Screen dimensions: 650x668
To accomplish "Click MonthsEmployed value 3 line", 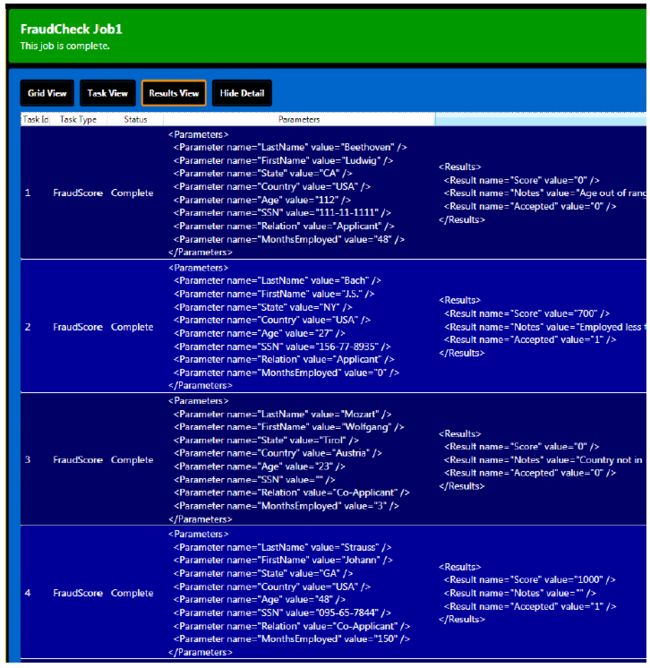I will [x=286, y=506].
